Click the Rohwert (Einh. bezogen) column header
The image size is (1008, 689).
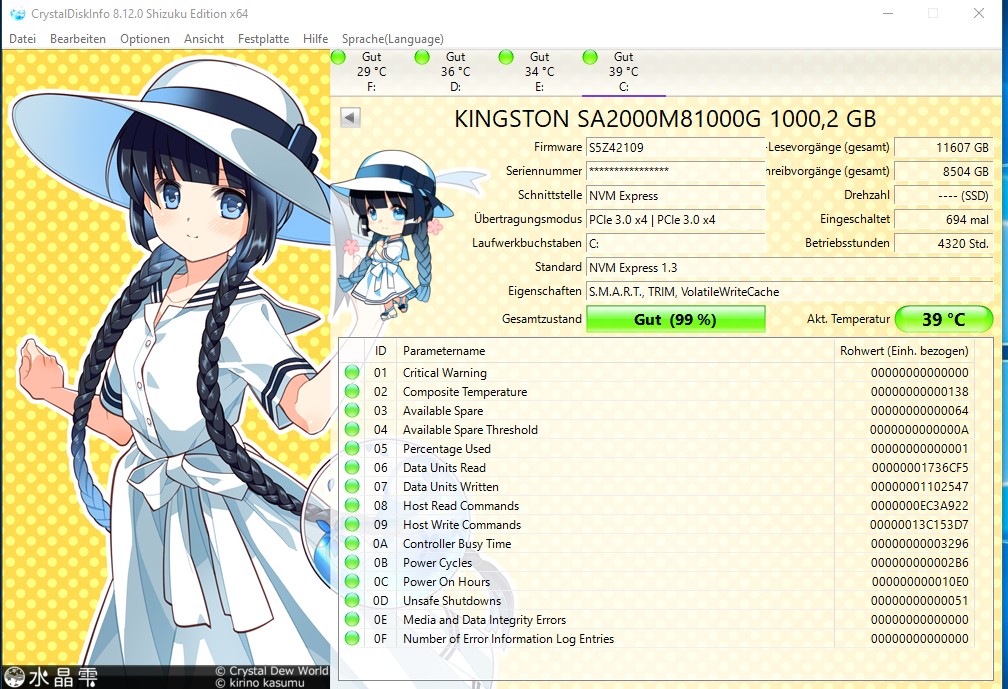904,350
